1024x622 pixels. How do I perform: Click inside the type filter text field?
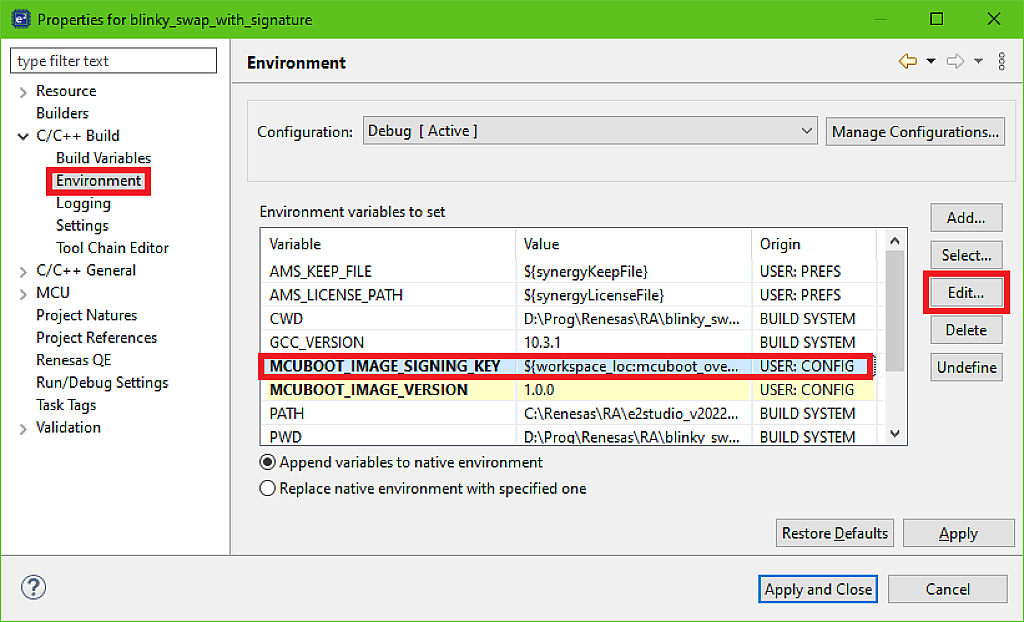113,61
